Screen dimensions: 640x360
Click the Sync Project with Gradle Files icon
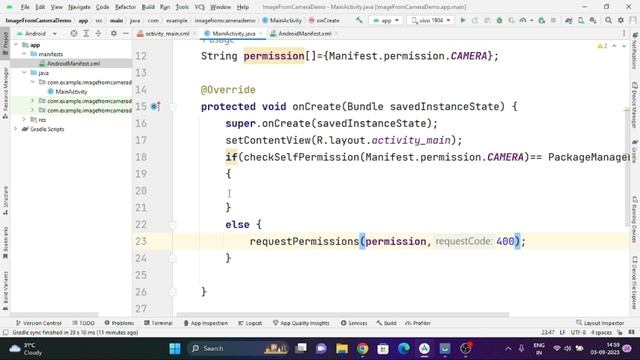(x=568, y=20)
